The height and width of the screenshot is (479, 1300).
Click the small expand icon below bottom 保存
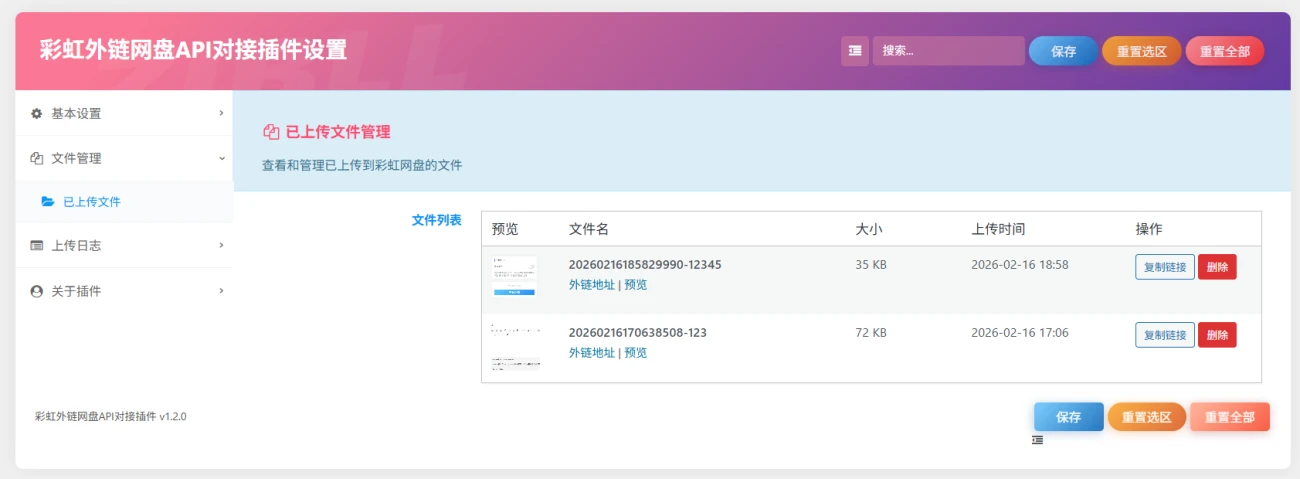pyautogui.click(x=1038, y=440)
